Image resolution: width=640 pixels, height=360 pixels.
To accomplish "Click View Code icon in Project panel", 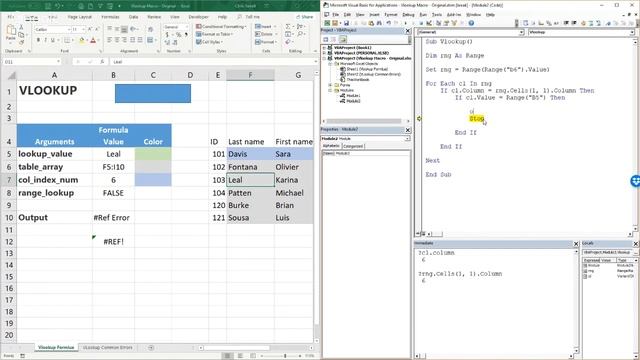I will coord(326,39).
